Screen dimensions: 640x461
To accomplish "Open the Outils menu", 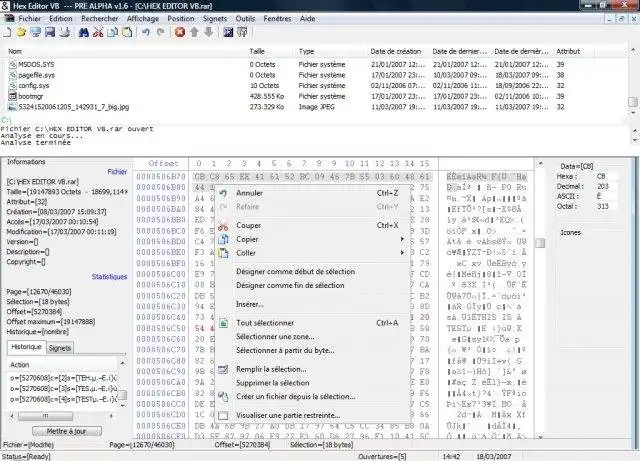I will (245, 18).
